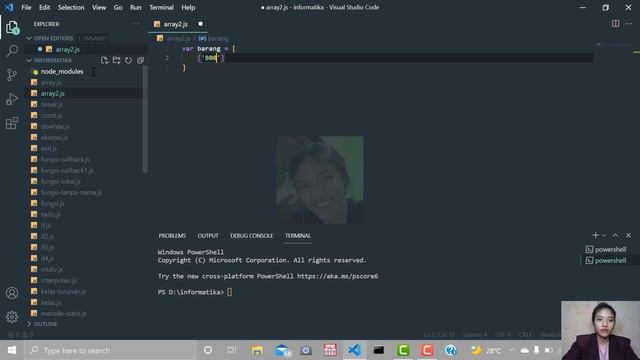Open the red Camtasia recorder icon on taskbar

point(427,350)
